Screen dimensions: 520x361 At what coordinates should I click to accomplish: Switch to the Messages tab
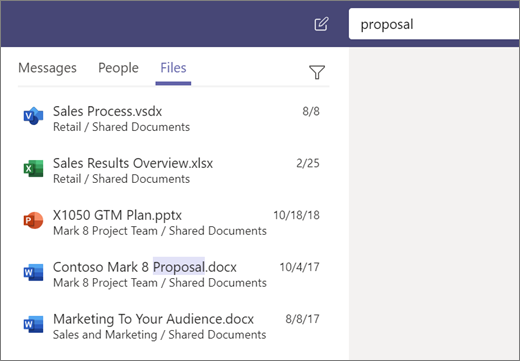pyautogui.click(x=47, y=68)
